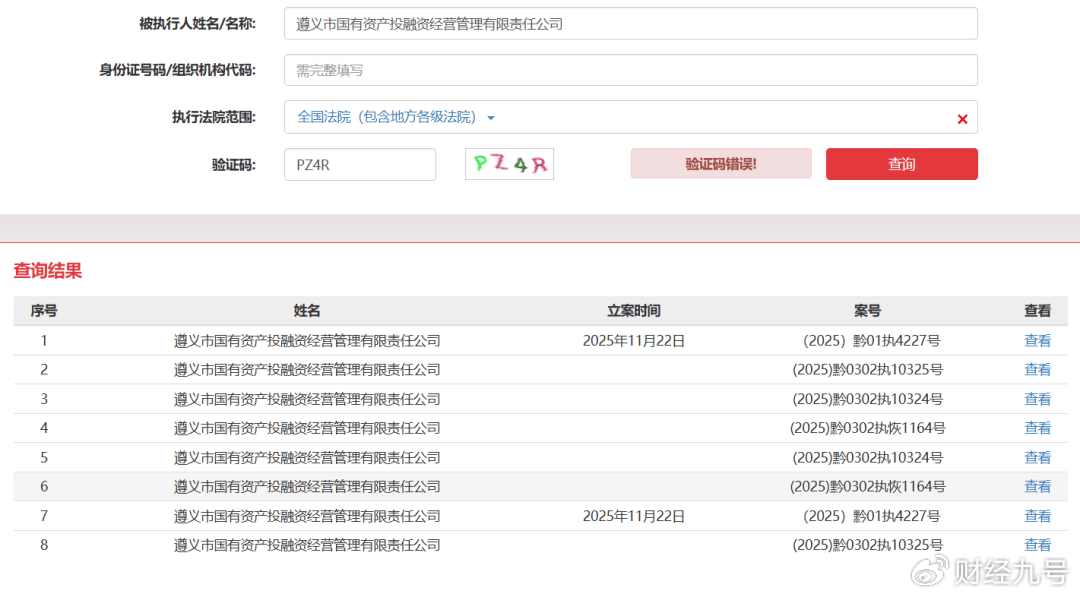Open the 全国法院 court scope dropdown

[388, 117]
